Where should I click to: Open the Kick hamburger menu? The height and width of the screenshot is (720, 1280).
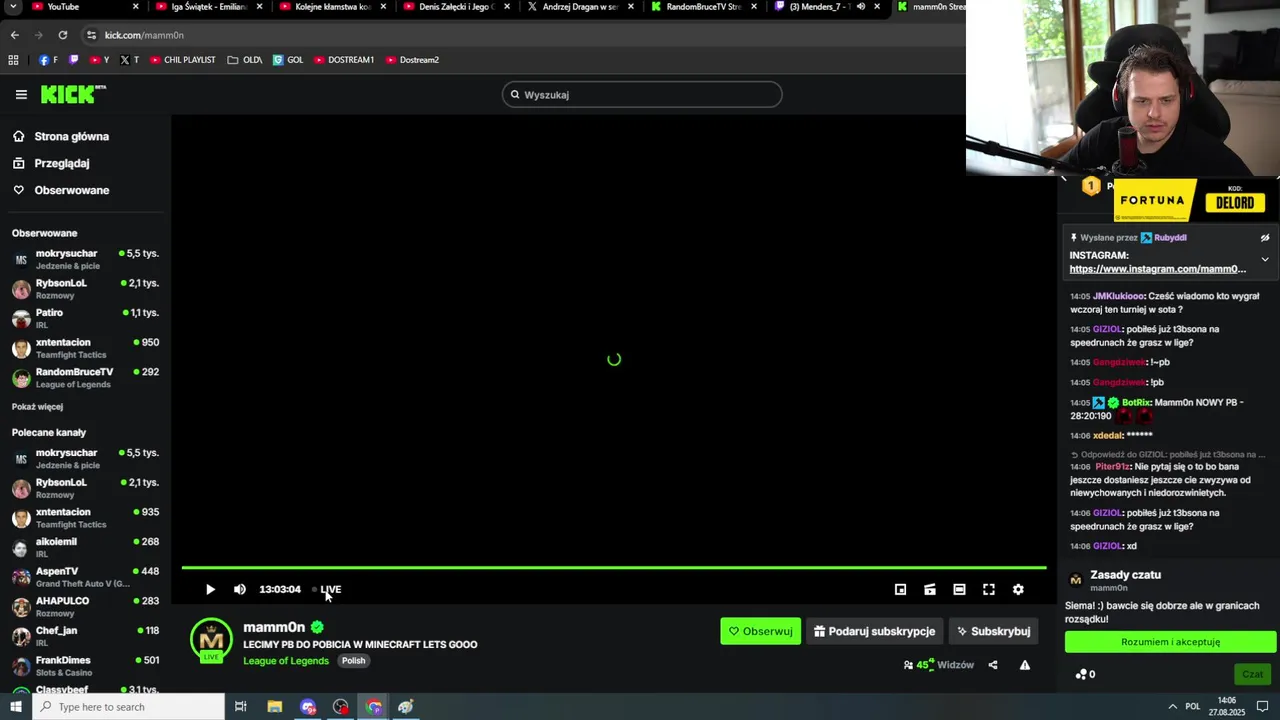(x=21, y=95)
